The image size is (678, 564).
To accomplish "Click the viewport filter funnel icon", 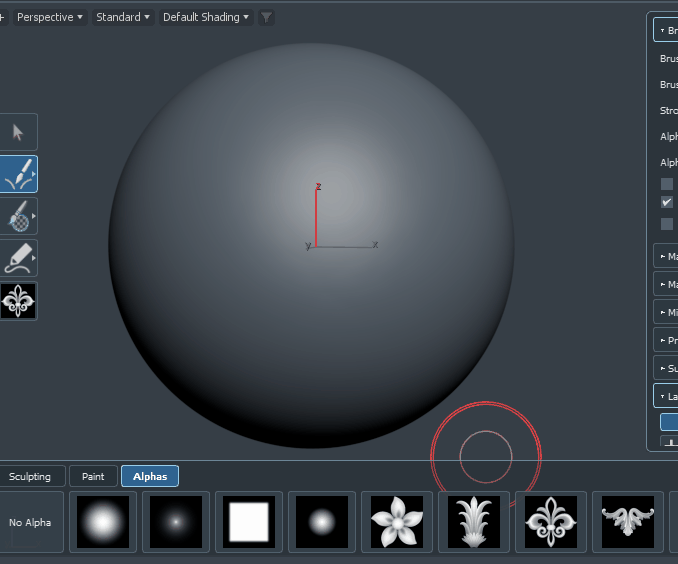I will [x=266, y=18].
